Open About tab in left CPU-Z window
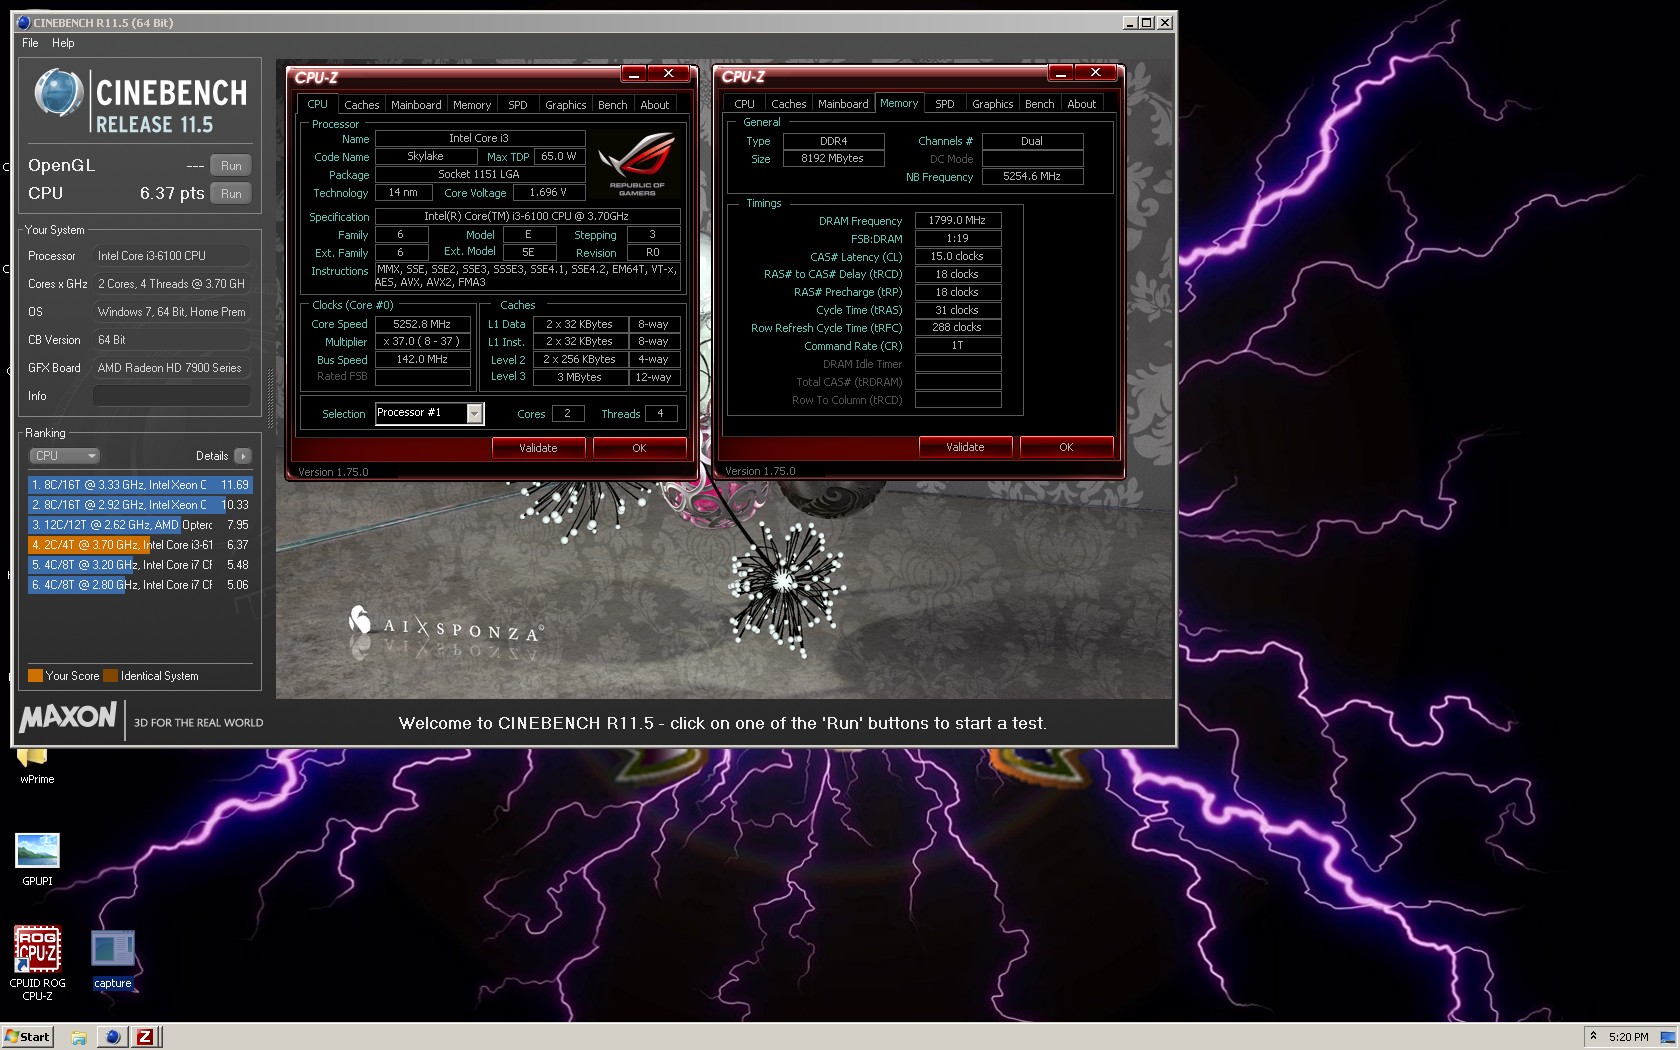The width and height of the screenshot is (1680, 1050). (x=655, y=105)
